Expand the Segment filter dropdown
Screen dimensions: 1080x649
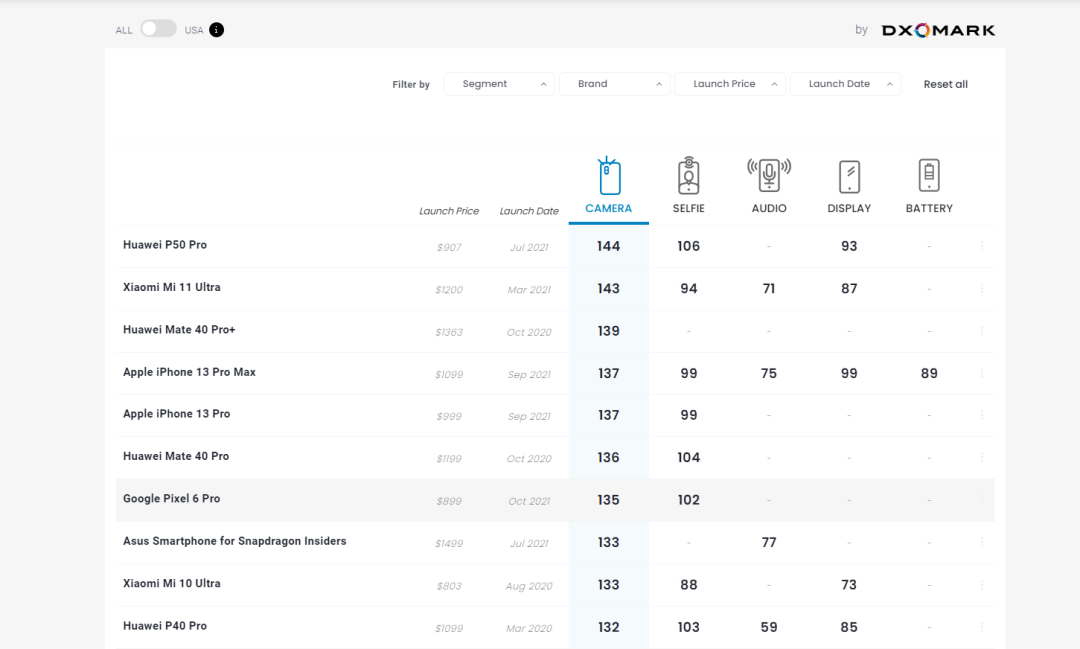(499, 84)
